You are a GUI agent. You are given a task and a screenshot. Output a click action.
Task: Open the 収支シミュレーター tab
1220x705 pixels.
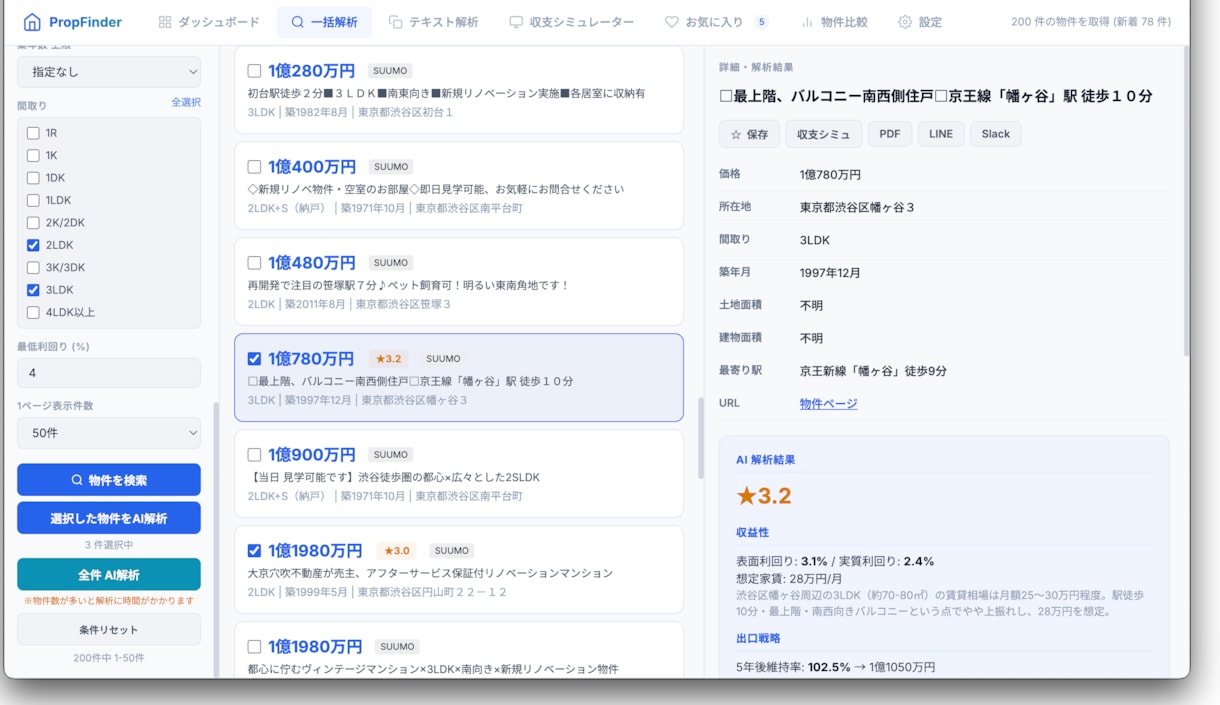click(571, 22)
